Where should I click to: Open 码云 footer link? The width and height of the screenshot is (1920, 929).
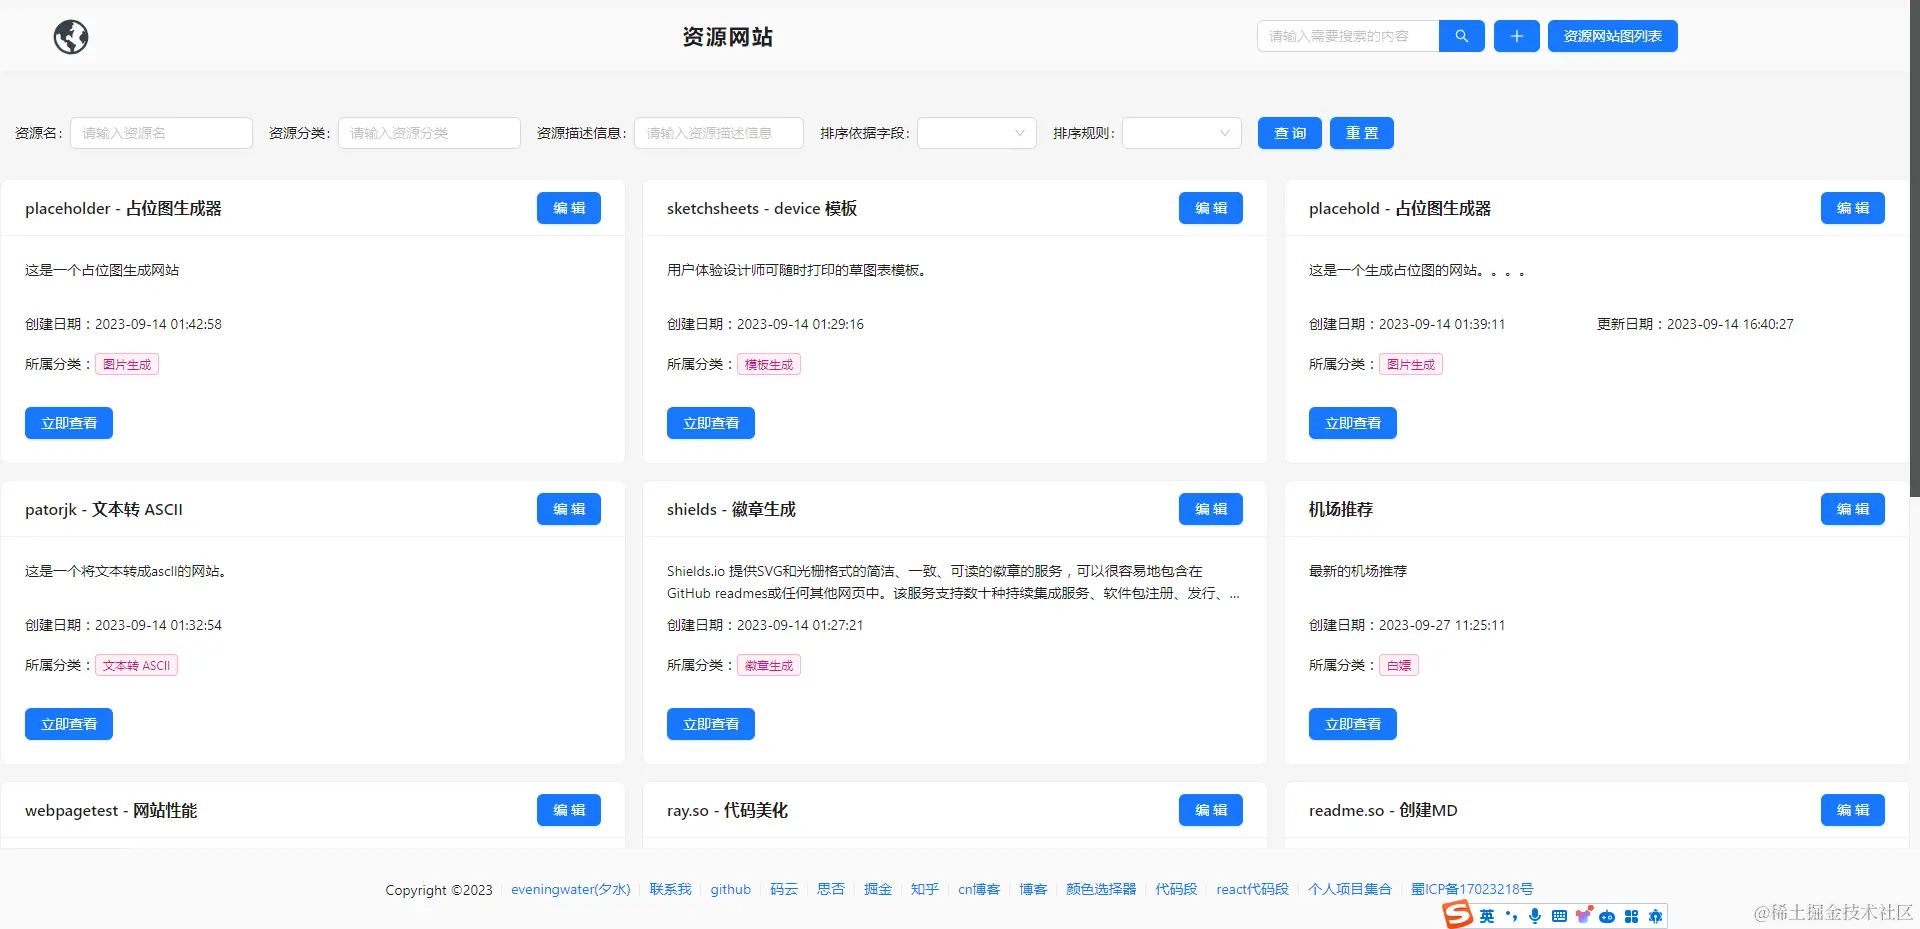tap(784, 889)
